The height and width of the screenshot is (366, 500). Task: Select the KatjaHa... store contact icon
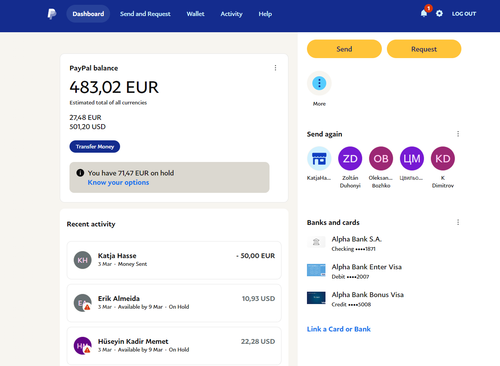(319, 159)
